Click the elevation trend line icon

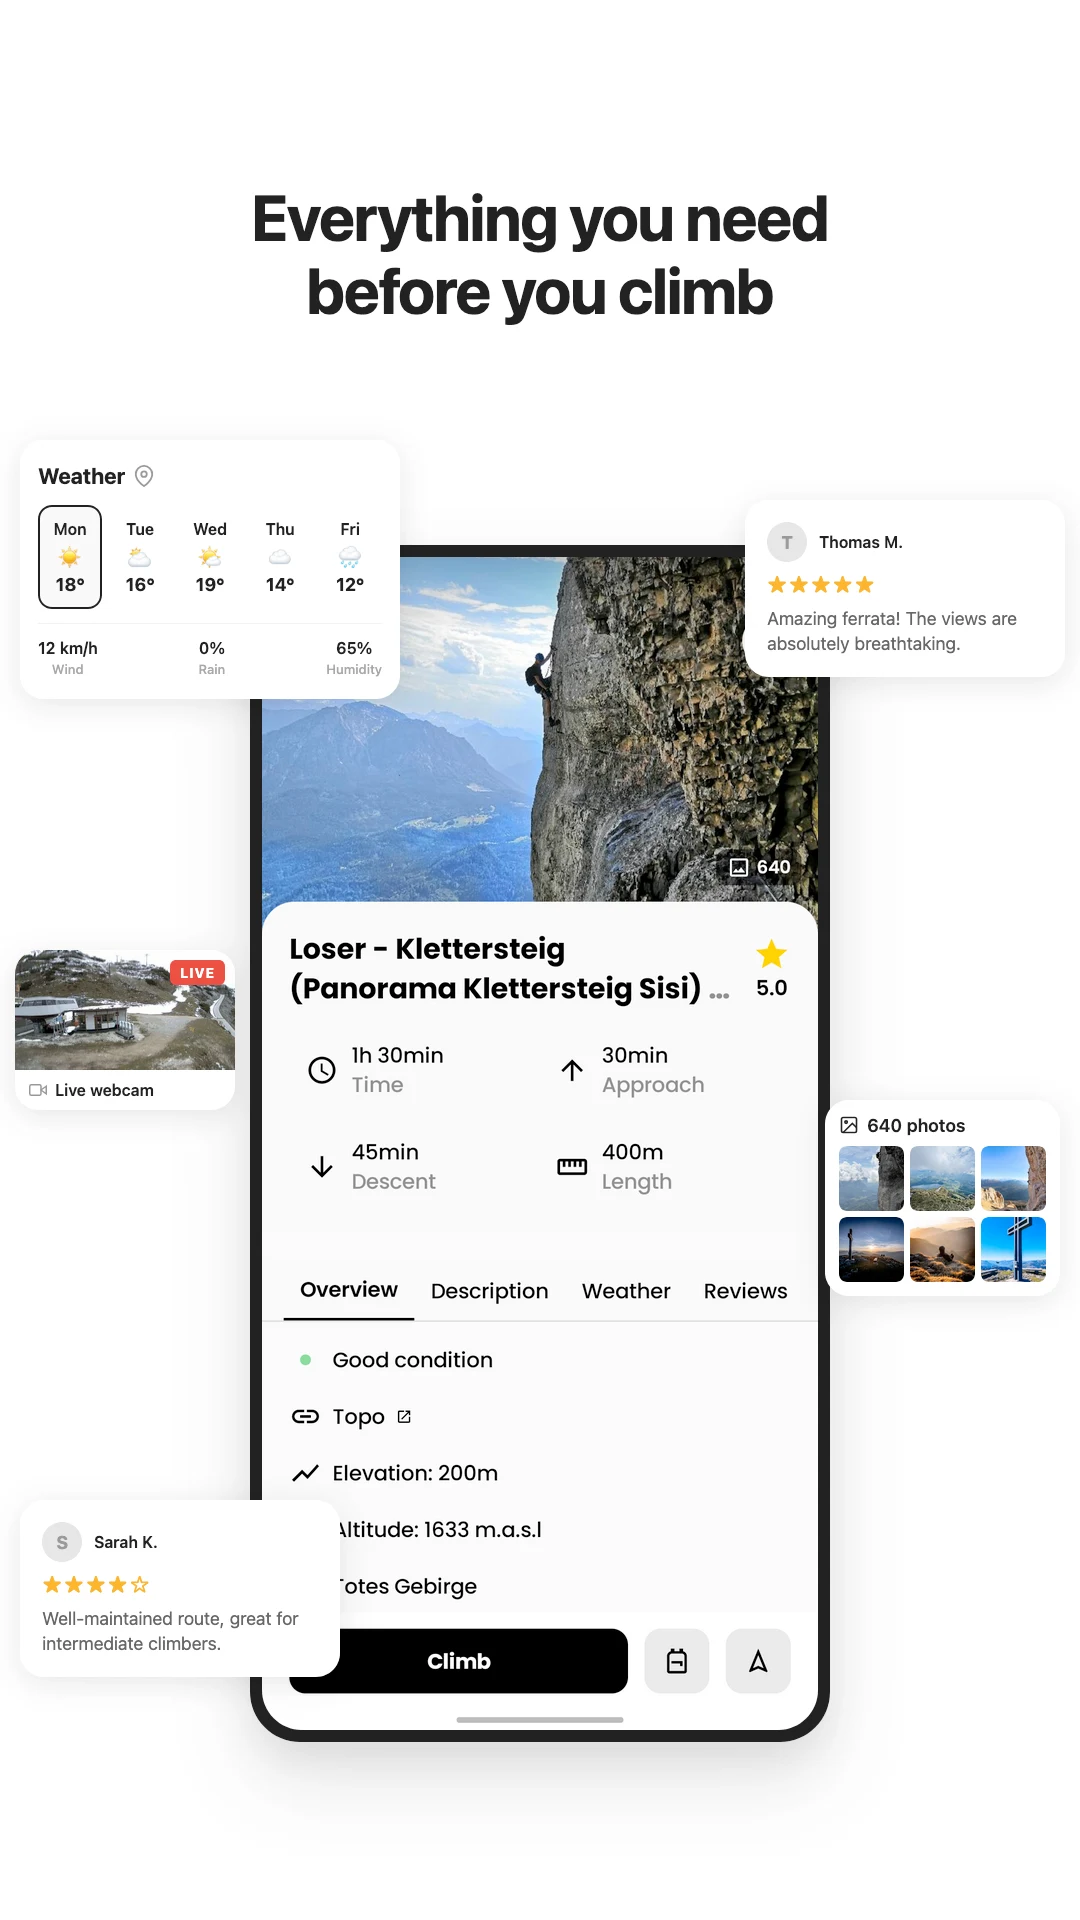[305, 1473]
